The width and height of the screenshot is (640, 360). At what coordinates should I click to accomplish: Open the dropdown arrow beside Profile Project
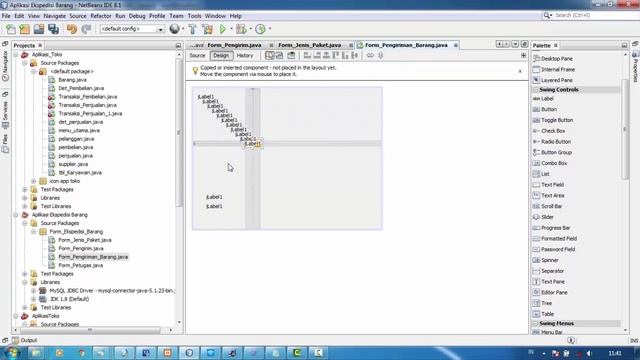click(x=269, y=29)
